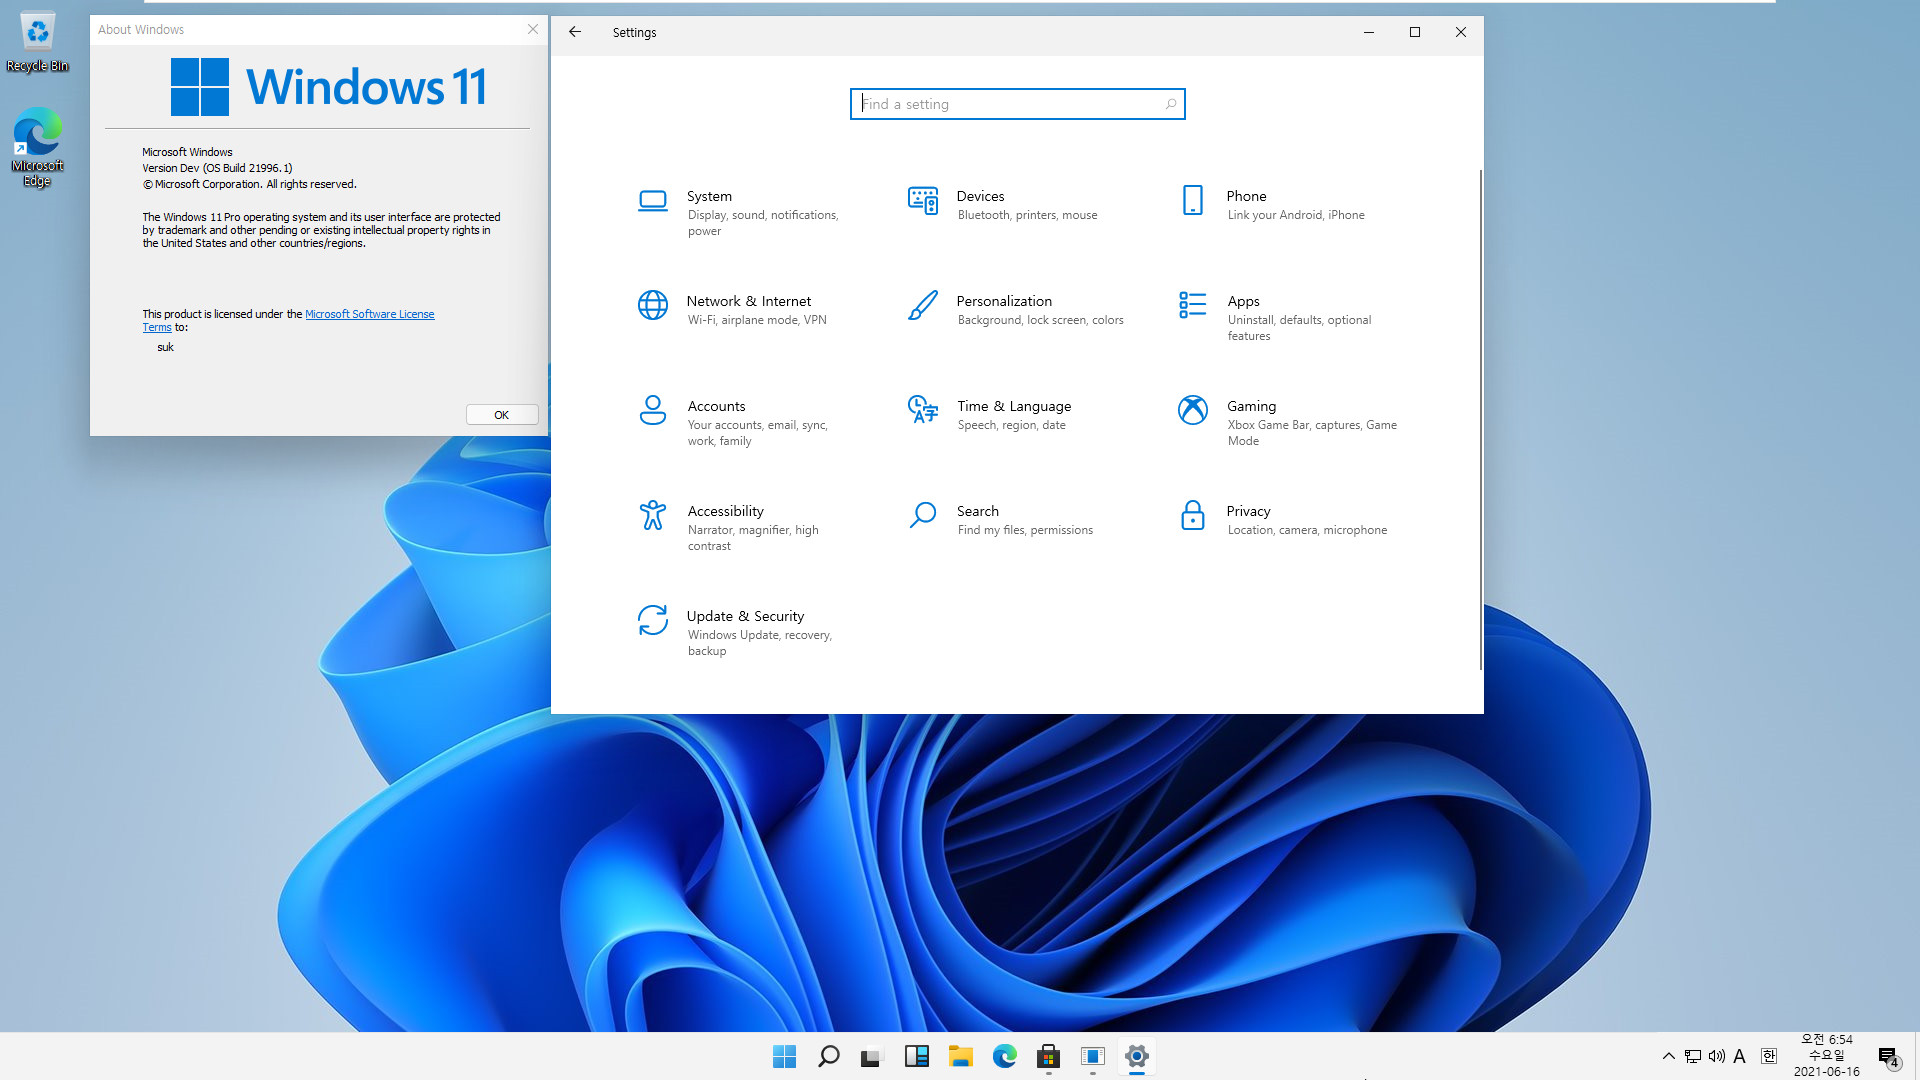Image resolution: width=1920 pixels, height=1080 pixels.
Task: Open Time & Language icon
Action: 923,409
